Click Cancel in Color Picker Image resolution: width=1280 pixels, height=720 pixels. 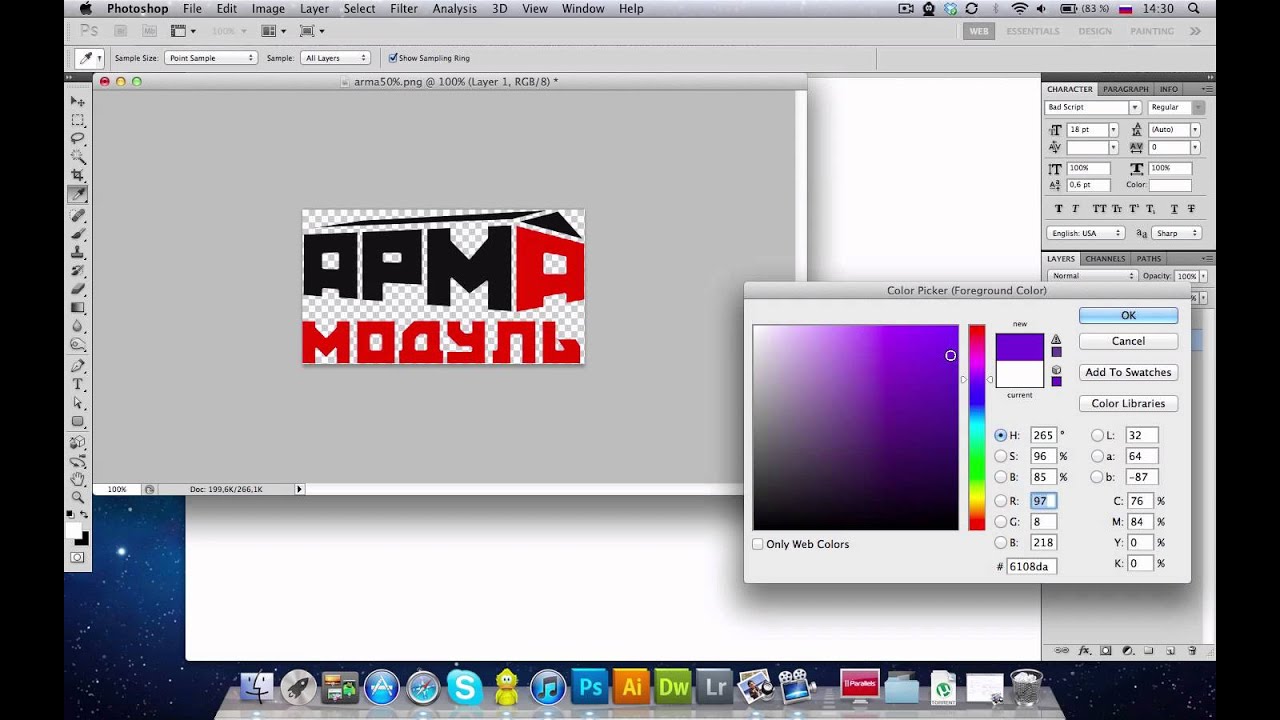[1128, 341]
